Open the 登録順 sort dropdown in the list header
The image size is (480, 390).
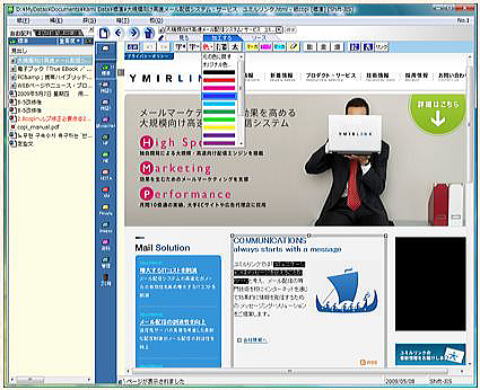(70, 41)
